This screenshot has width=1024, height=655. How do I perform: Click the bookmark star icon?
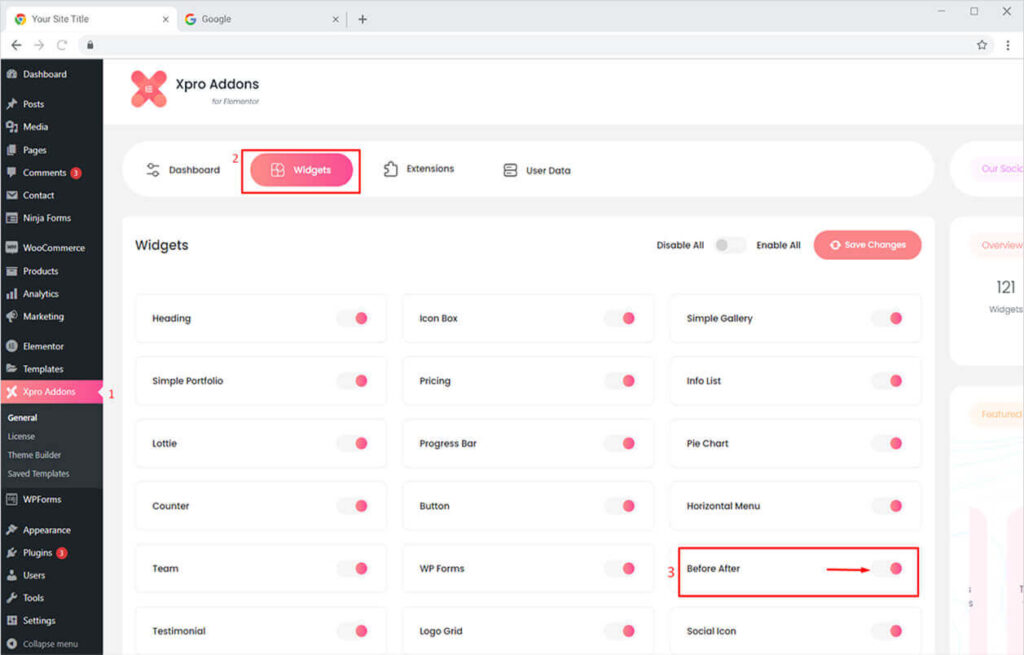[x=982, y=45]
